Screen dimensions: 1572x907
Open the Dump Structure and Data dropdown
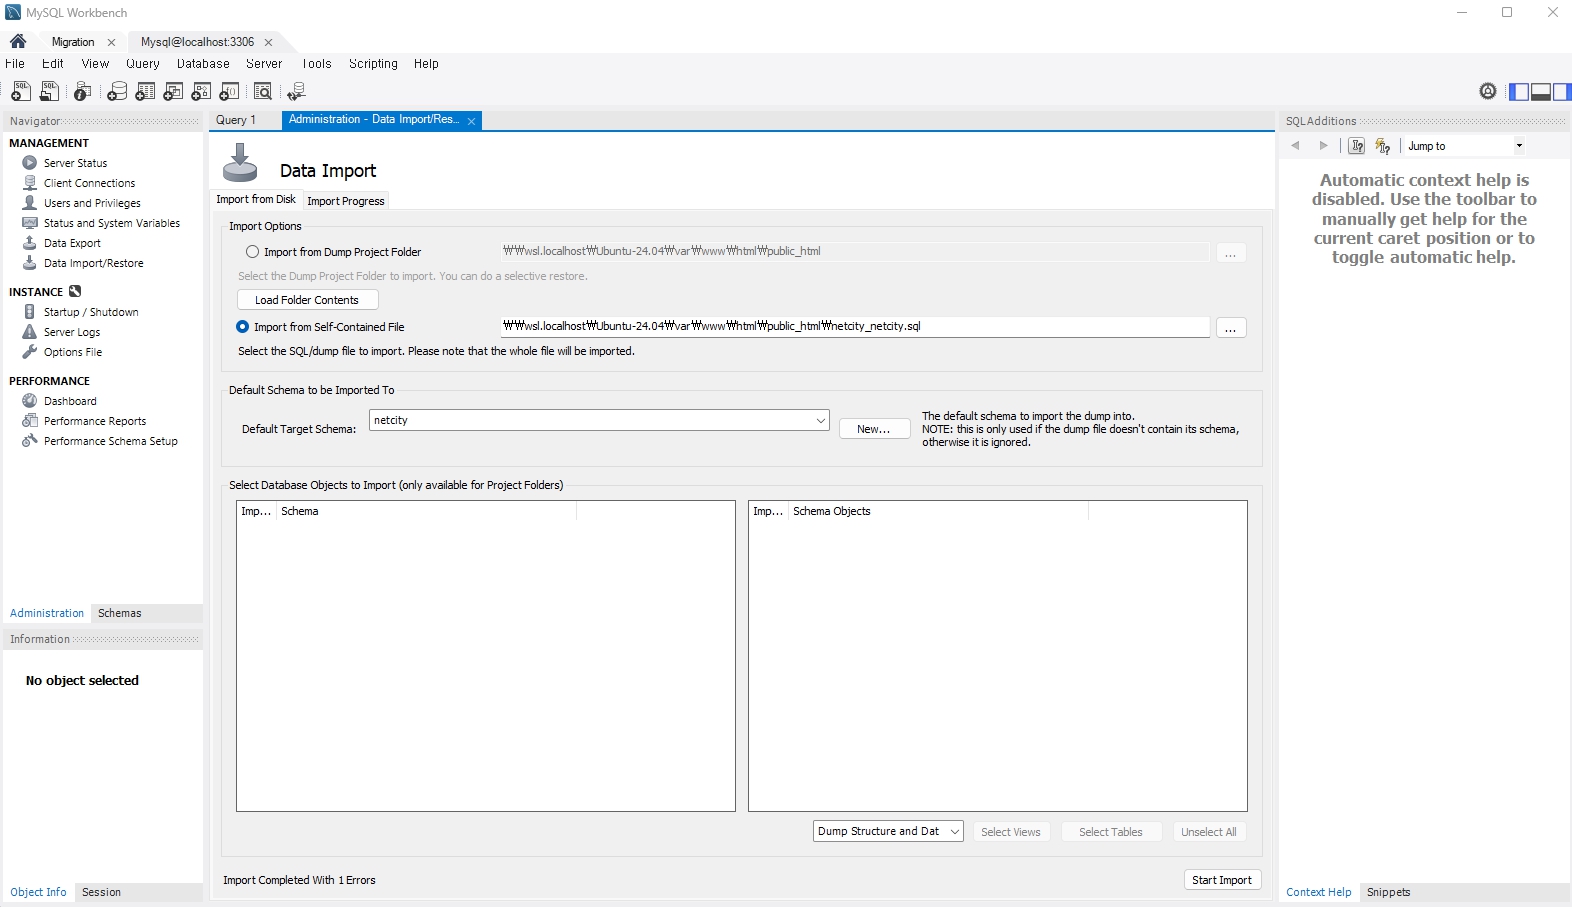(954, 832)
